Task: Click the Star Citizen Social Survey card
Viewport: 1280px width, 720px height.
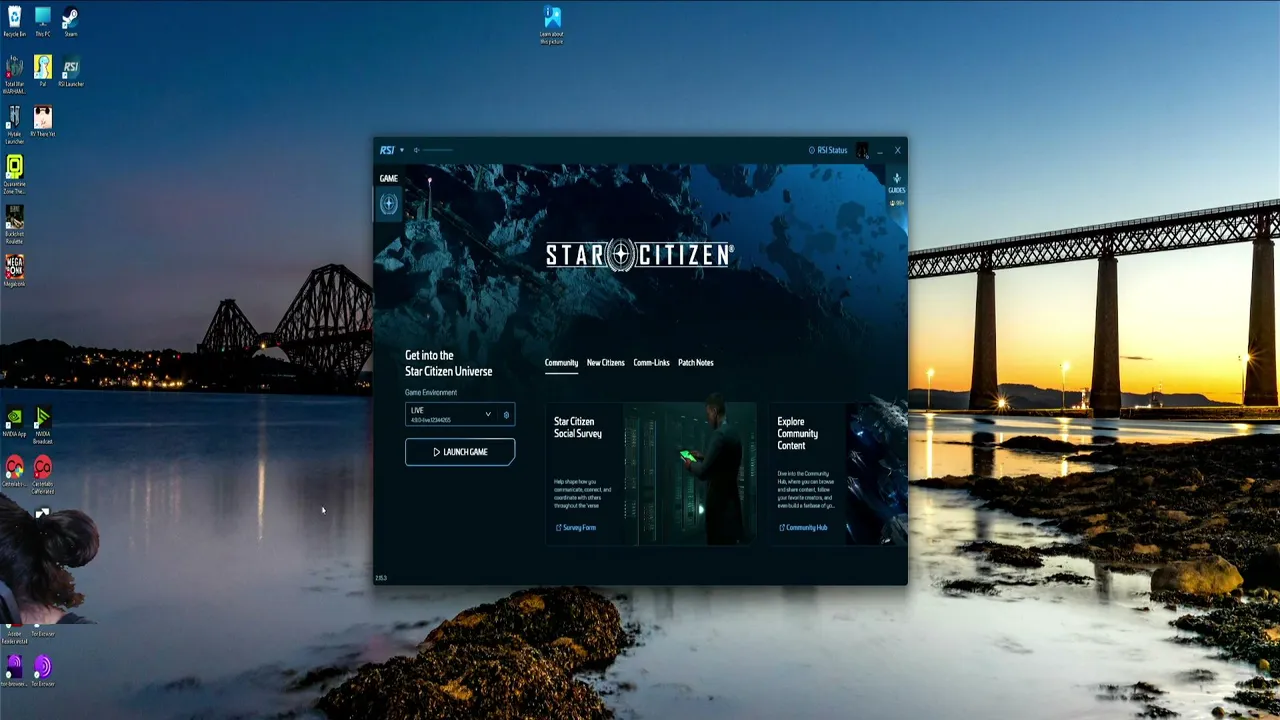Action: pos(650,474)
